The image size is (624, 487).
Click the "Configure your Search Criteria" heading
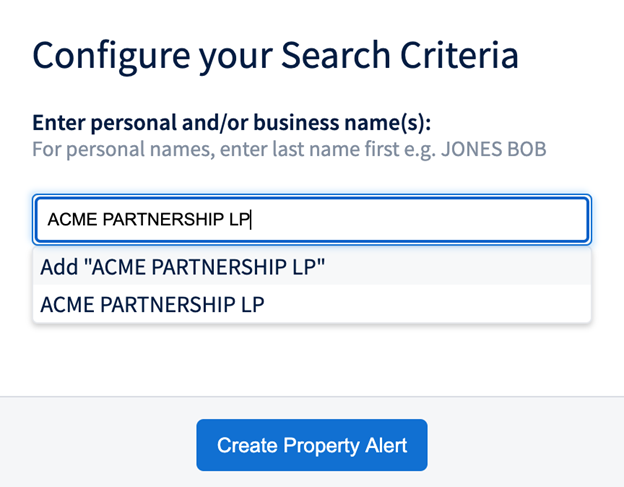pyautogui.click(x=275, y=54)
